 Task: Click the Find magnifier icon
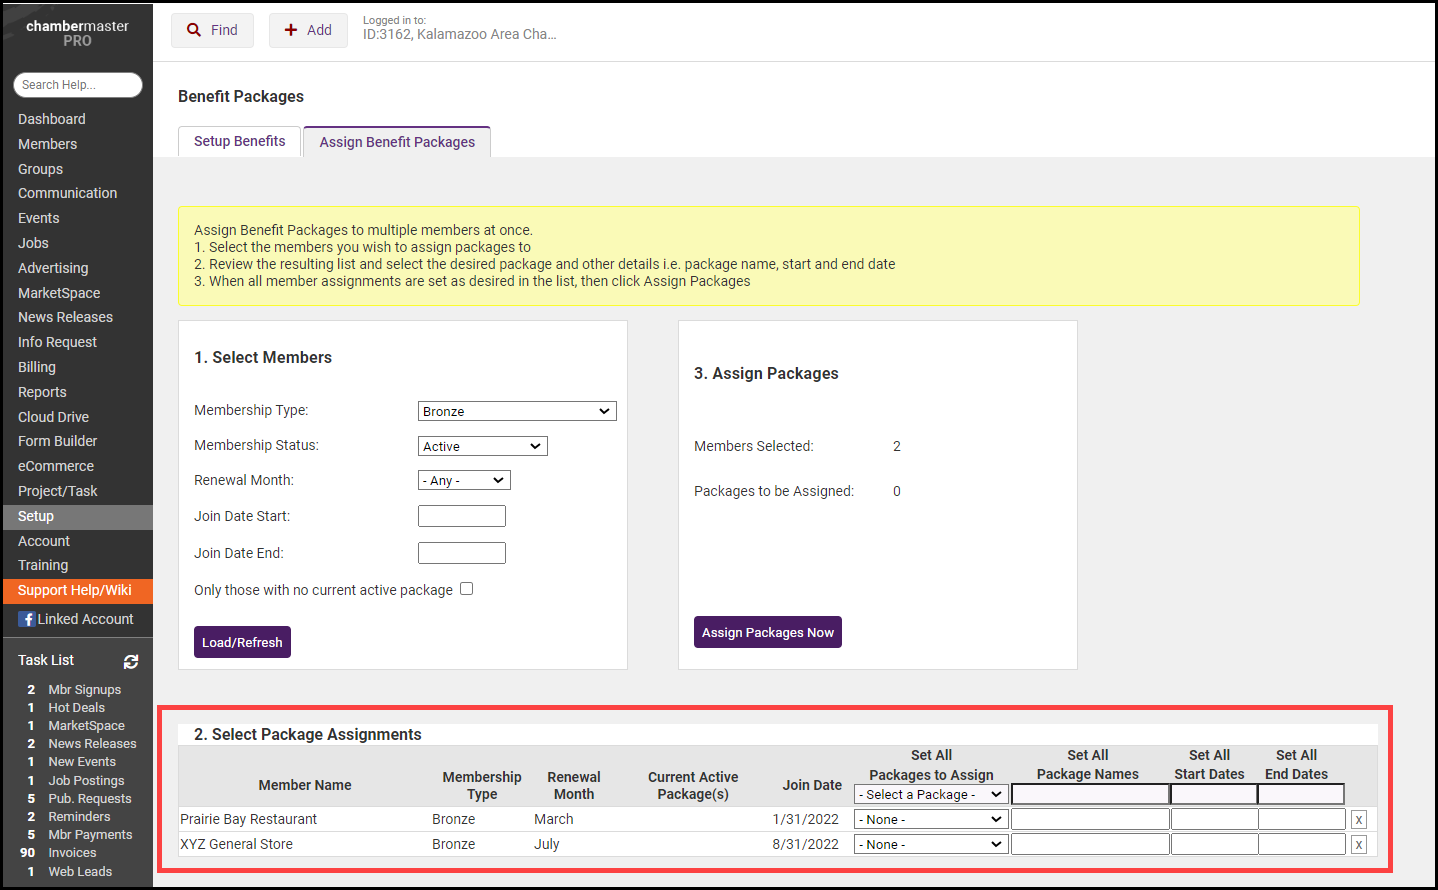pos(194,30)
